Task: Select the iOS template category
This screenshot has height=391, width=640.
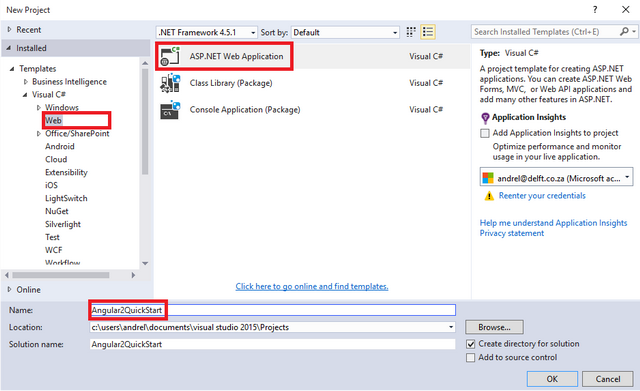Action: [x=51, y=185]
